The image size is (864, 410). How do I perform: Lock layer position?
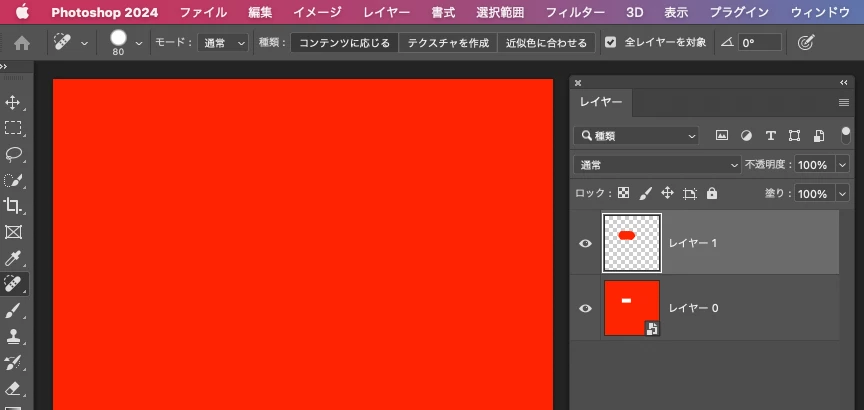667,193
